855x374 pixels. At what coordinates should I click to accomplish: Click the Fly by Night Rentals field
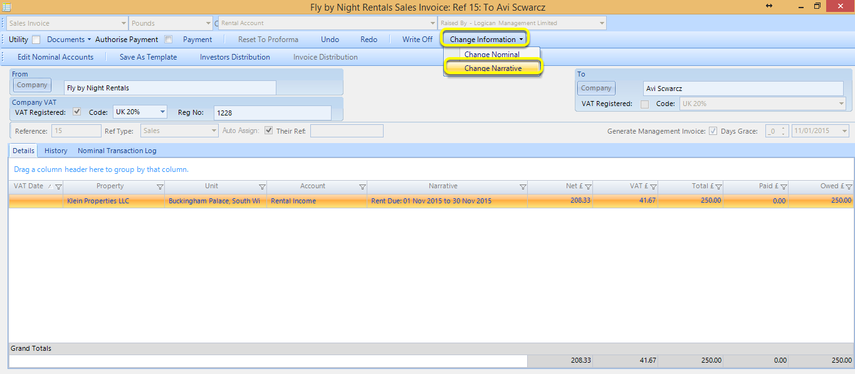tap(170, 87)
